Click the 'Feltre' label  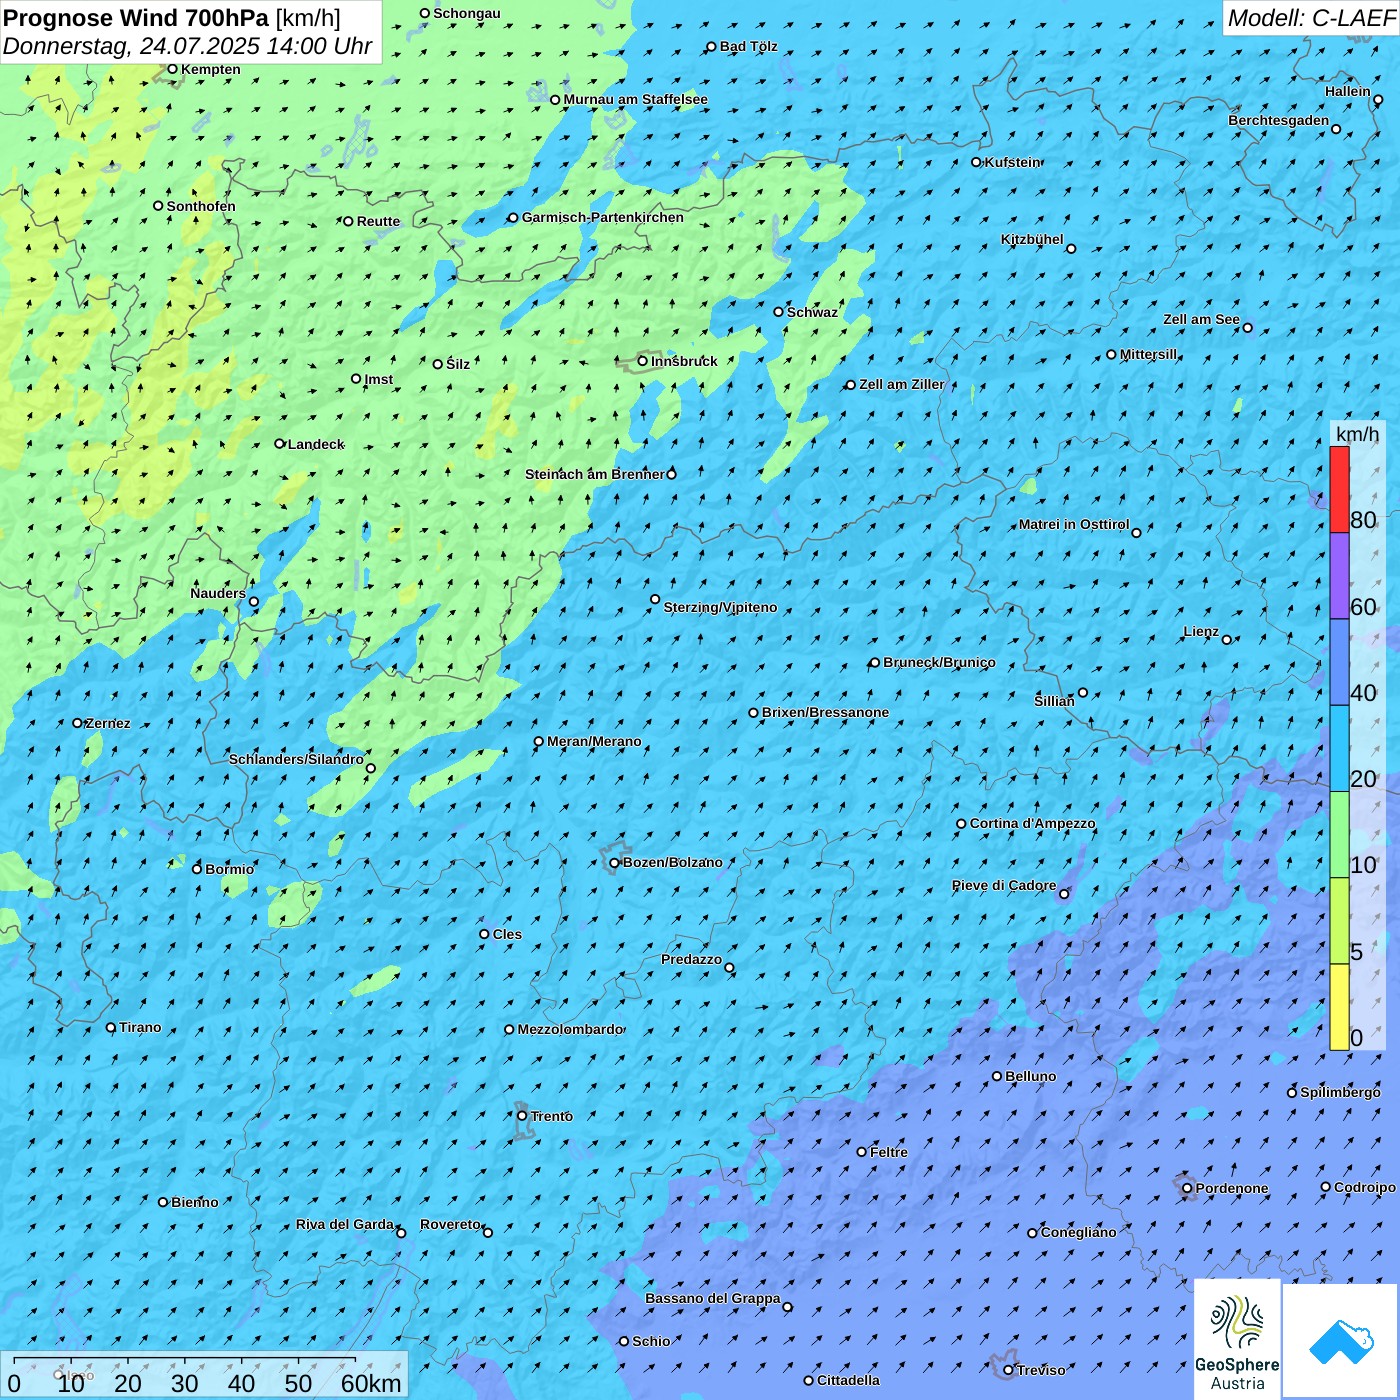(x=889, y=1152)
